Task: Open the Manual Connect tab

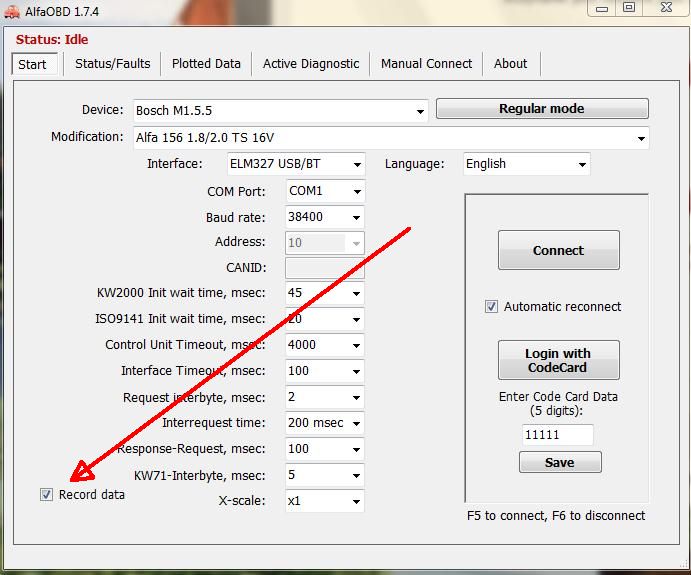Action: [x=426, y=64]
